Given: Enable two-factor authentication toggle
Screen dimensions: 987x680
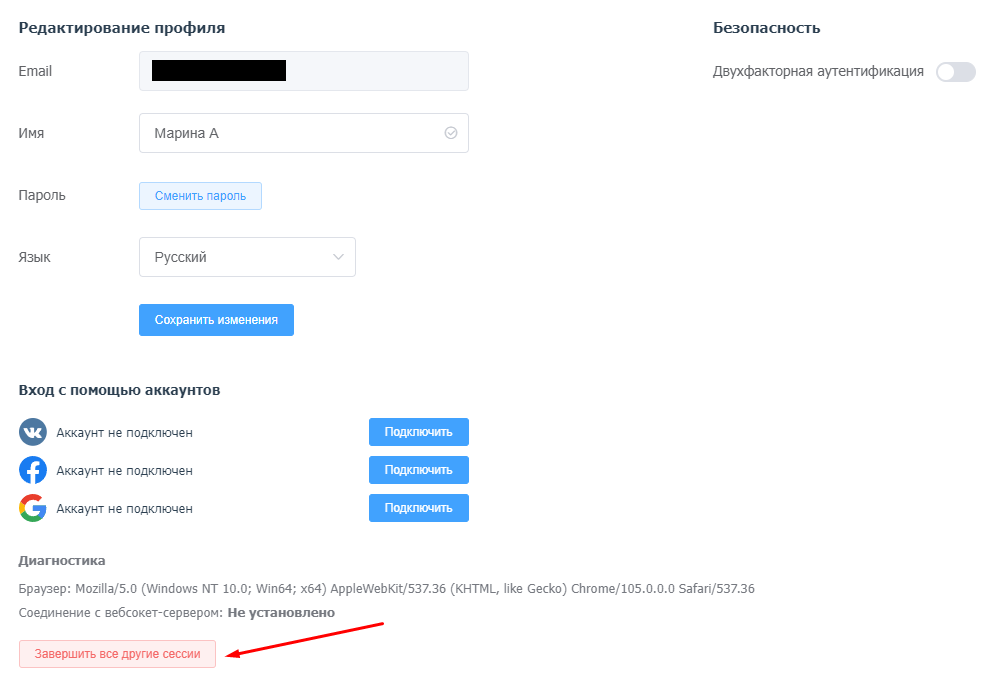Looking at the screenshot, I should point(956,72).
